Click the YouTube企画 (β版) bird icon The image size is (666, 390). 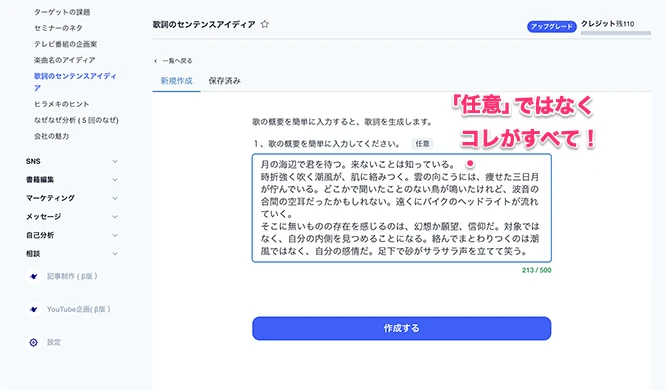(x=34, y=309)
